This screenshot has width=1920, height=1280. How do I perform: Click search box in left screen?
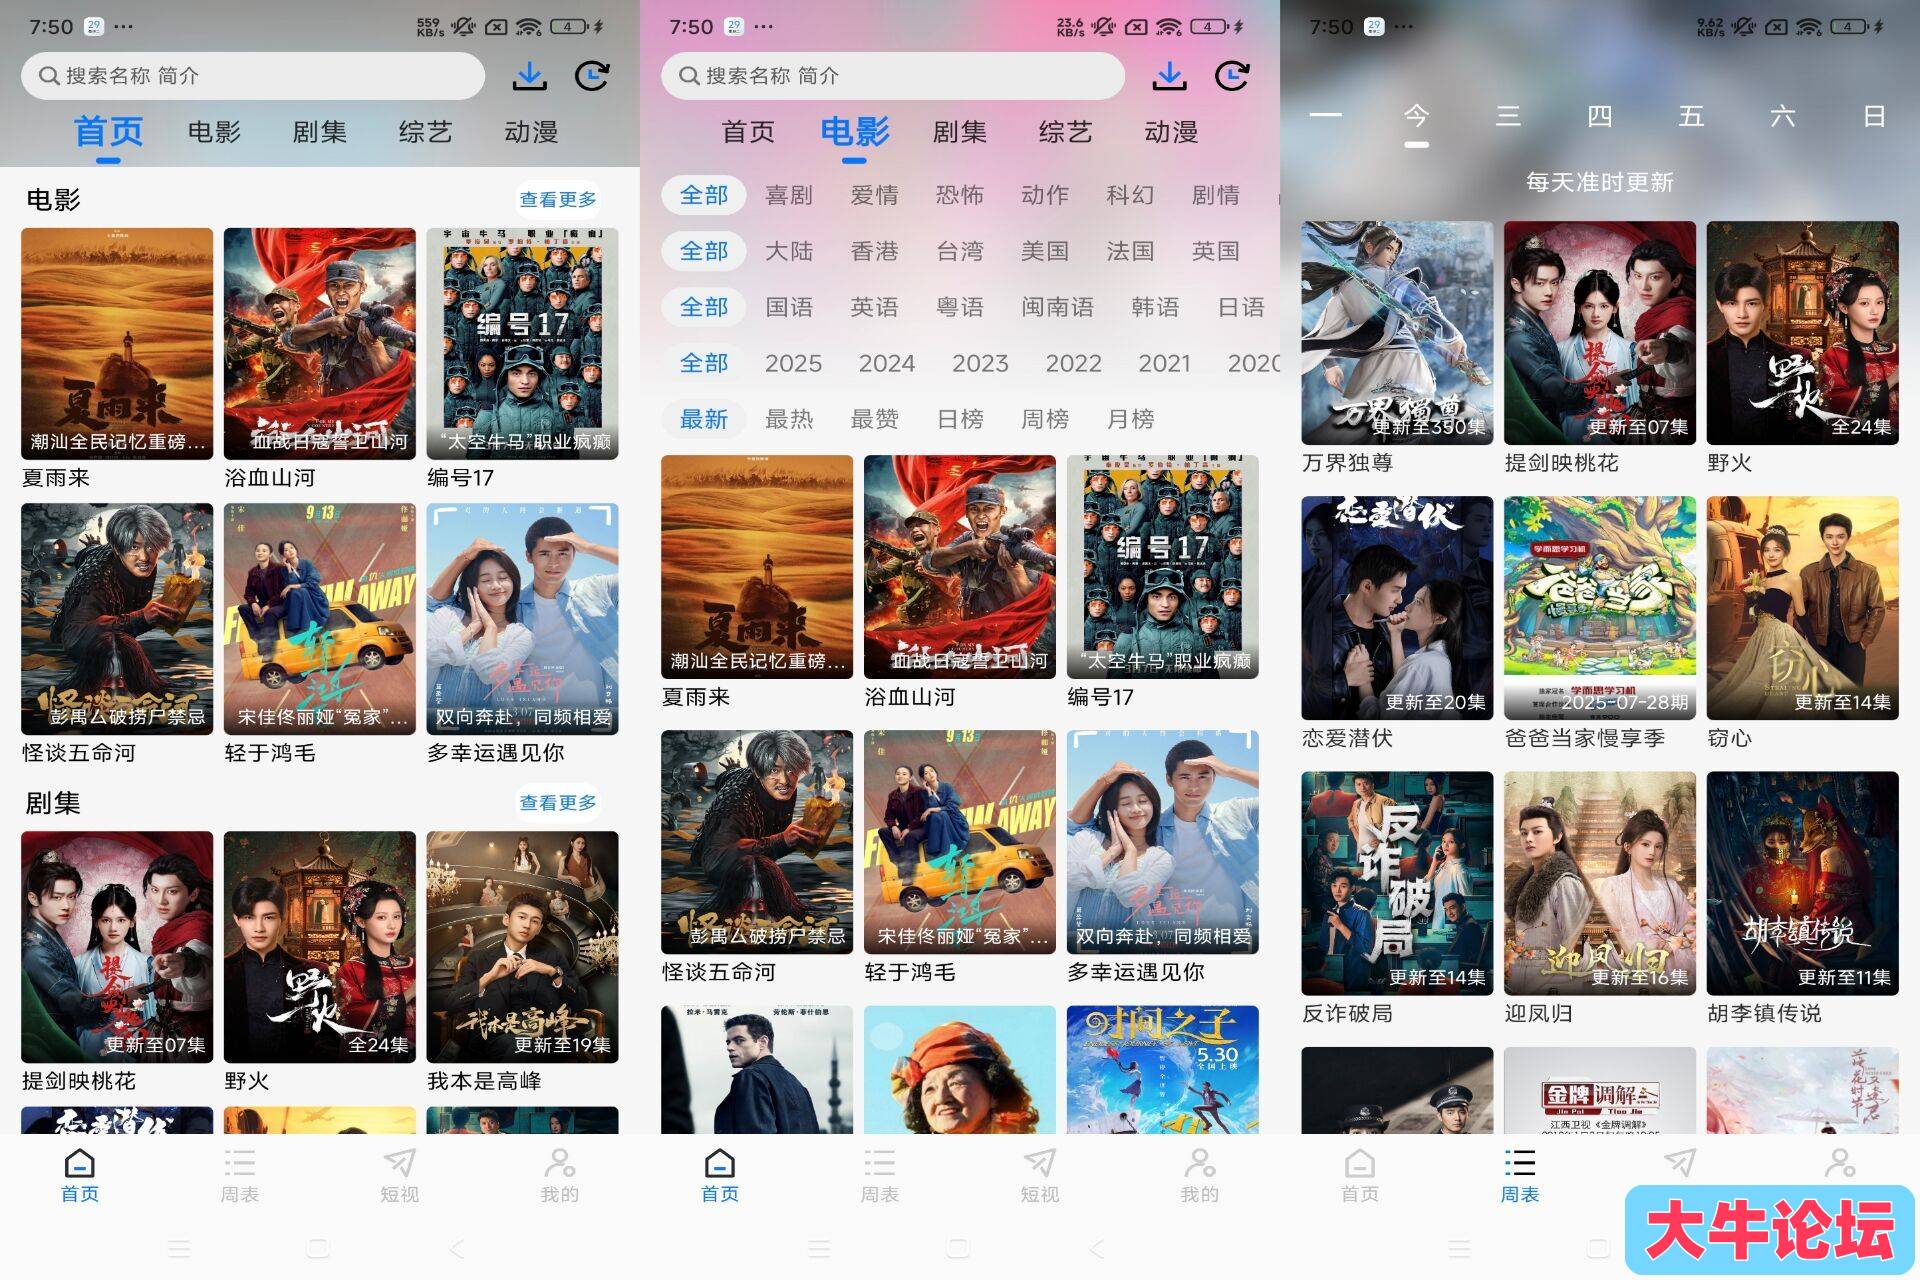click(253, 76)
